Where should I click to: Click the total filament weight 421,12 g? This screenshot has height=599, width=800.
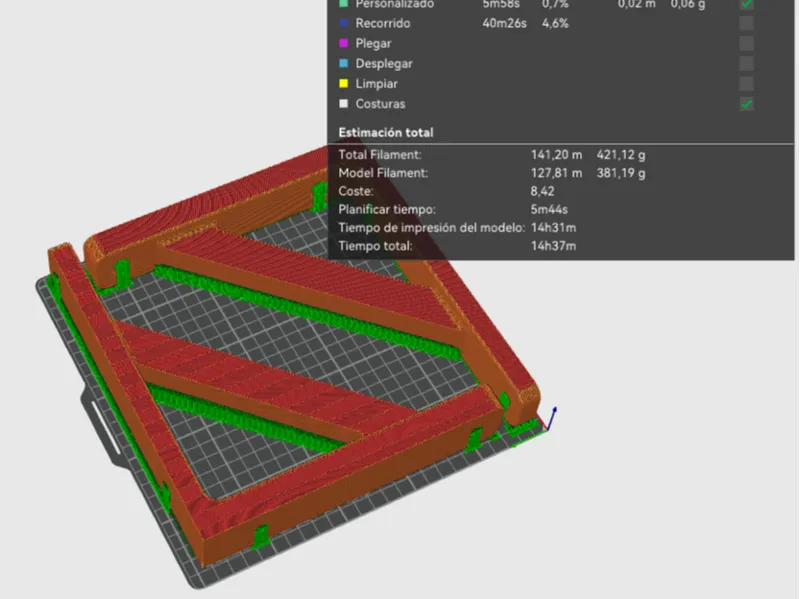(621, 155)
